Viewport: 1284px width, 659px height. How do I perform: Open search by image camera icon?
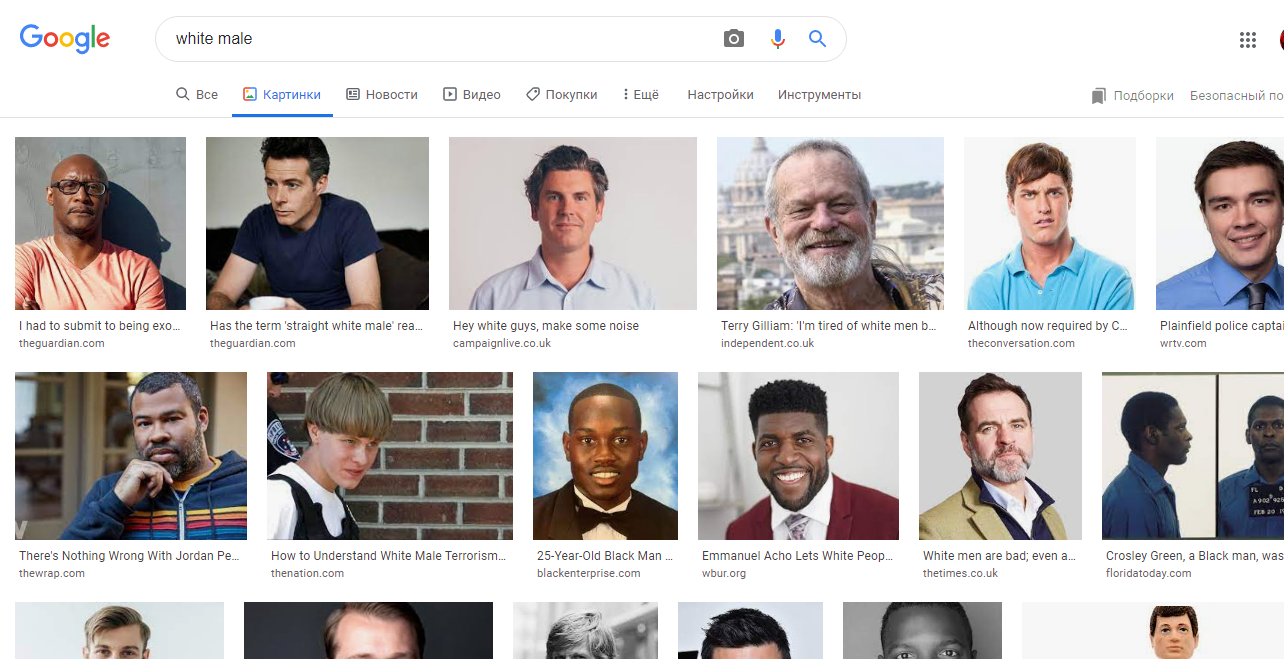click(734, 39)
